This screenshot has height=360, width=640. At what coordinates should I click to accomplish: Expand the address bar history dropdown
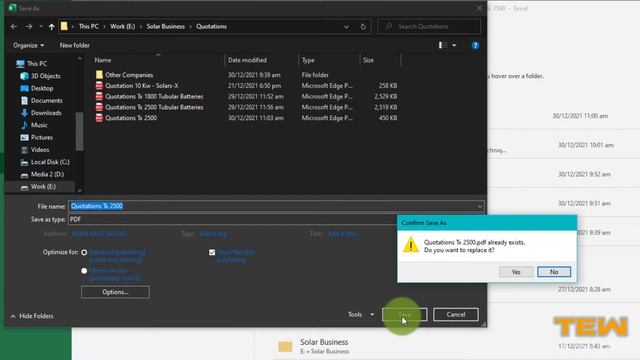(x=346, y=27)
